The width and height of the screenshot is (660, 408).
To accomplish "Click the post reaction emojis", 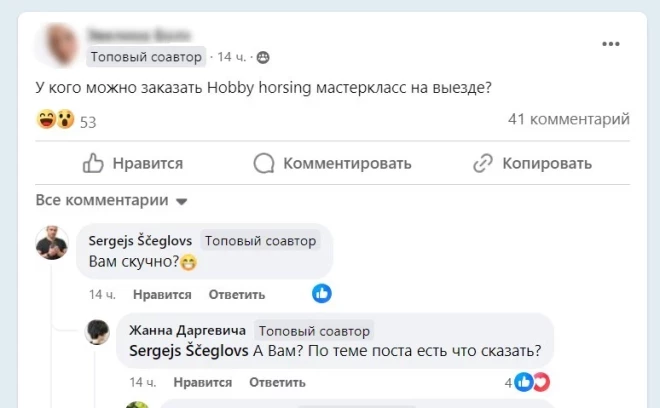I will [x=56, y=121].
